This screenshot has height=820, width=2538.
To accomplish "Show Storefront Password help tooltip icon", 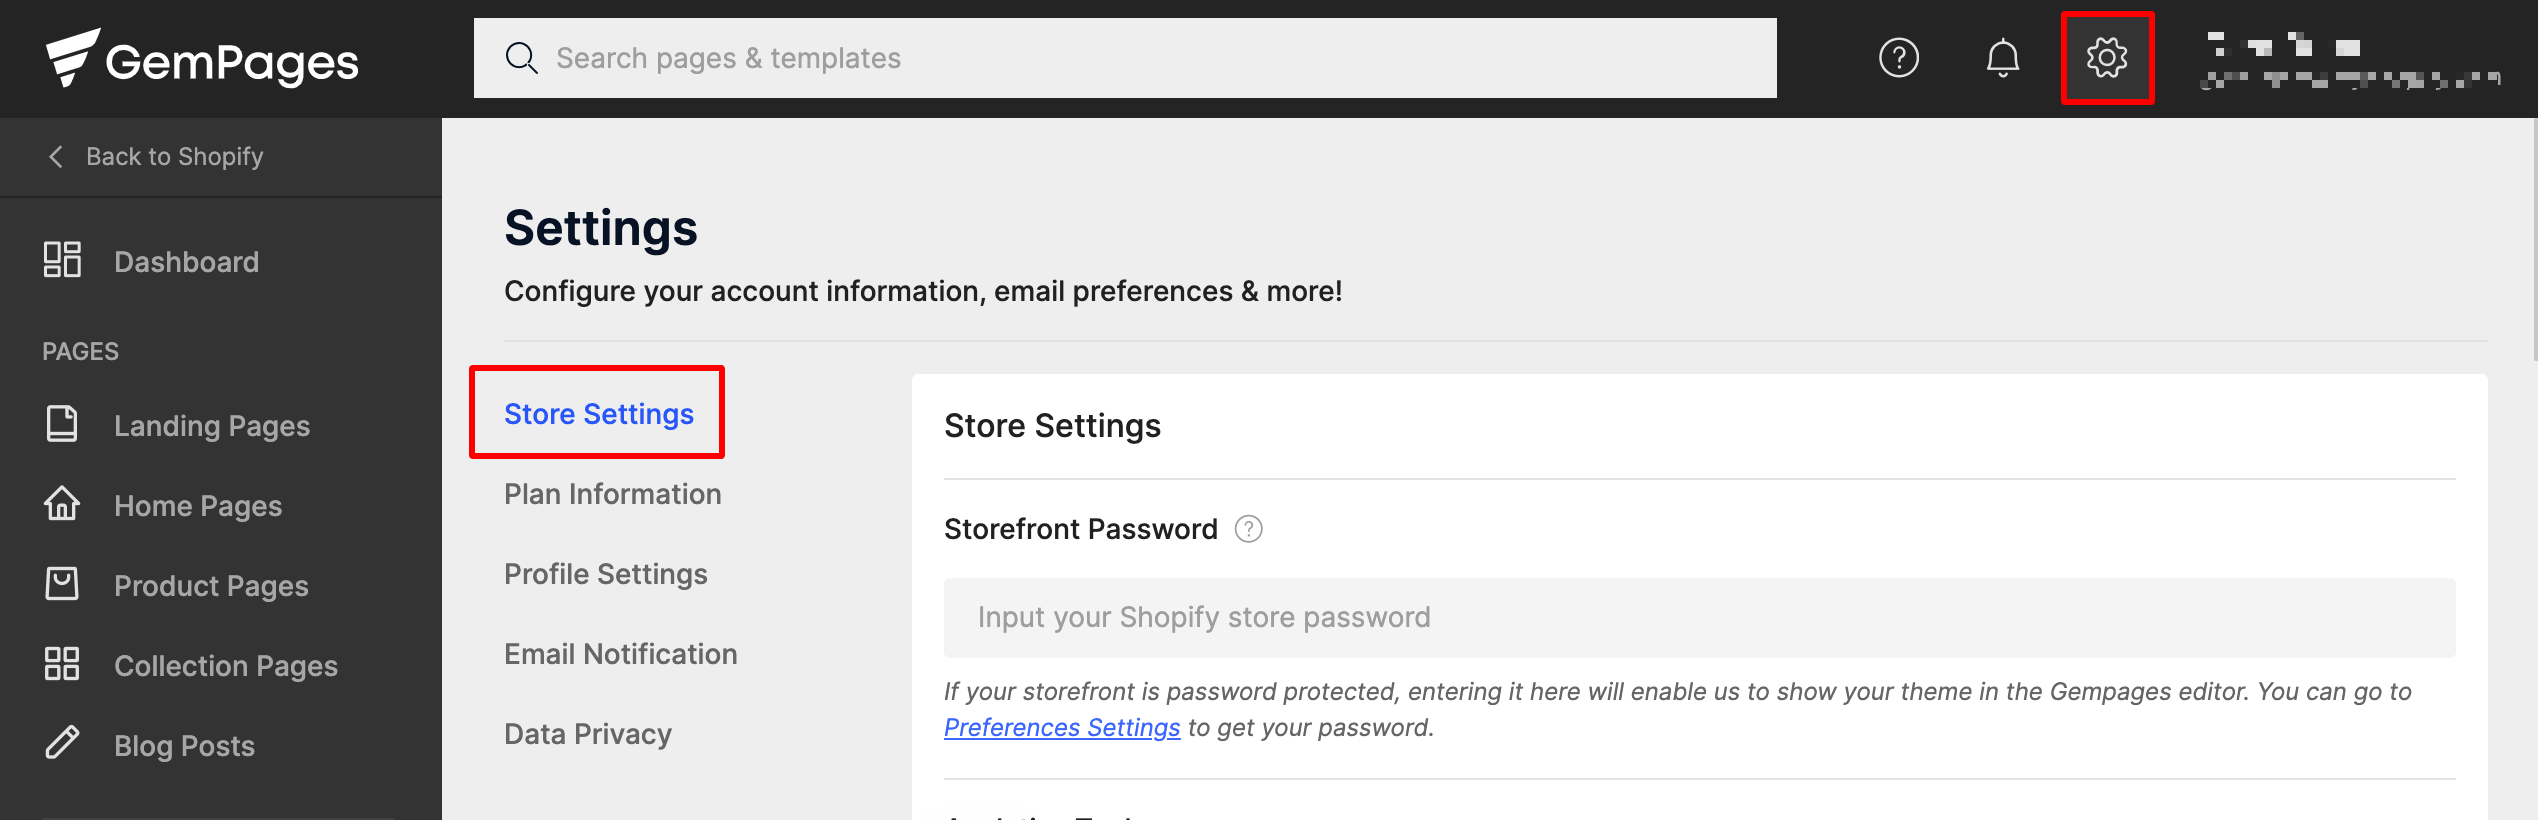I will click(1248, 529).
